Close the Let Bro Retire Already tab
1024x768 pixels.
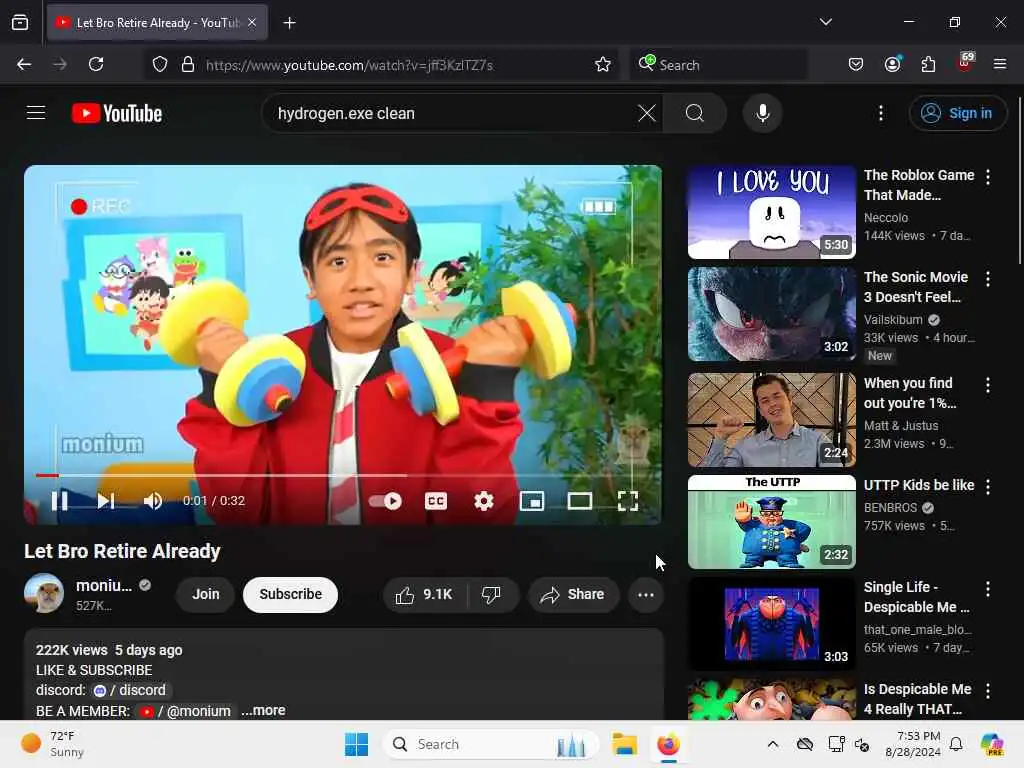[x=252, y=23]
